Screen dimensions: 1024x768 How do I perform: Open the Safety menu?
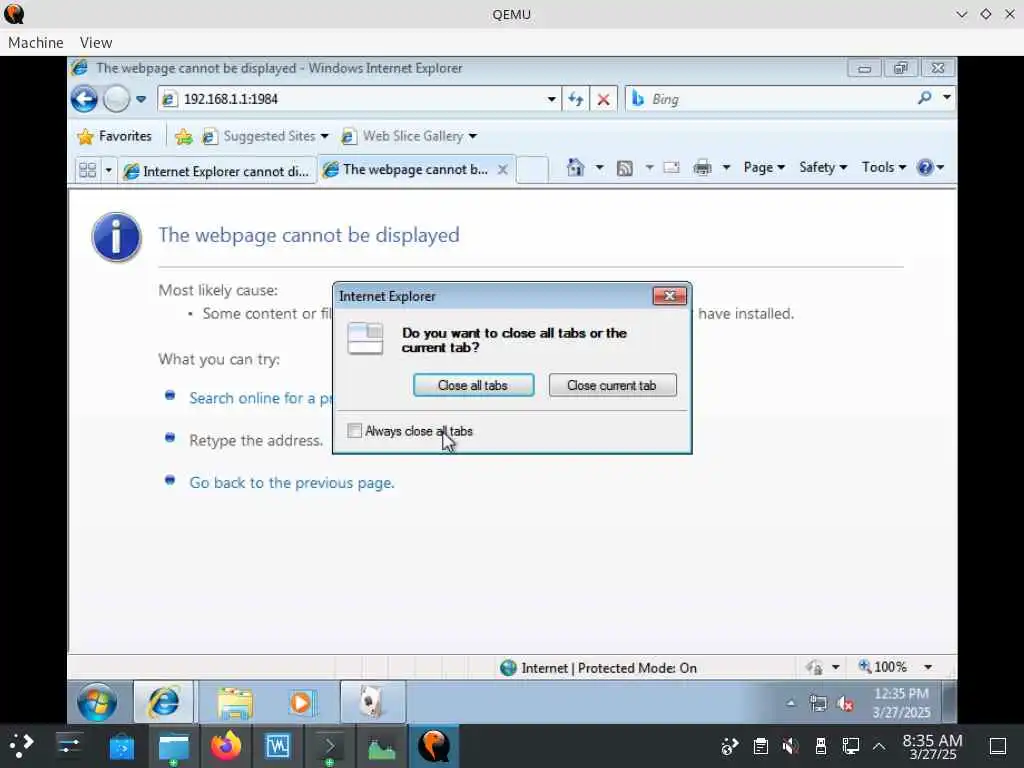tap(823, 168)
